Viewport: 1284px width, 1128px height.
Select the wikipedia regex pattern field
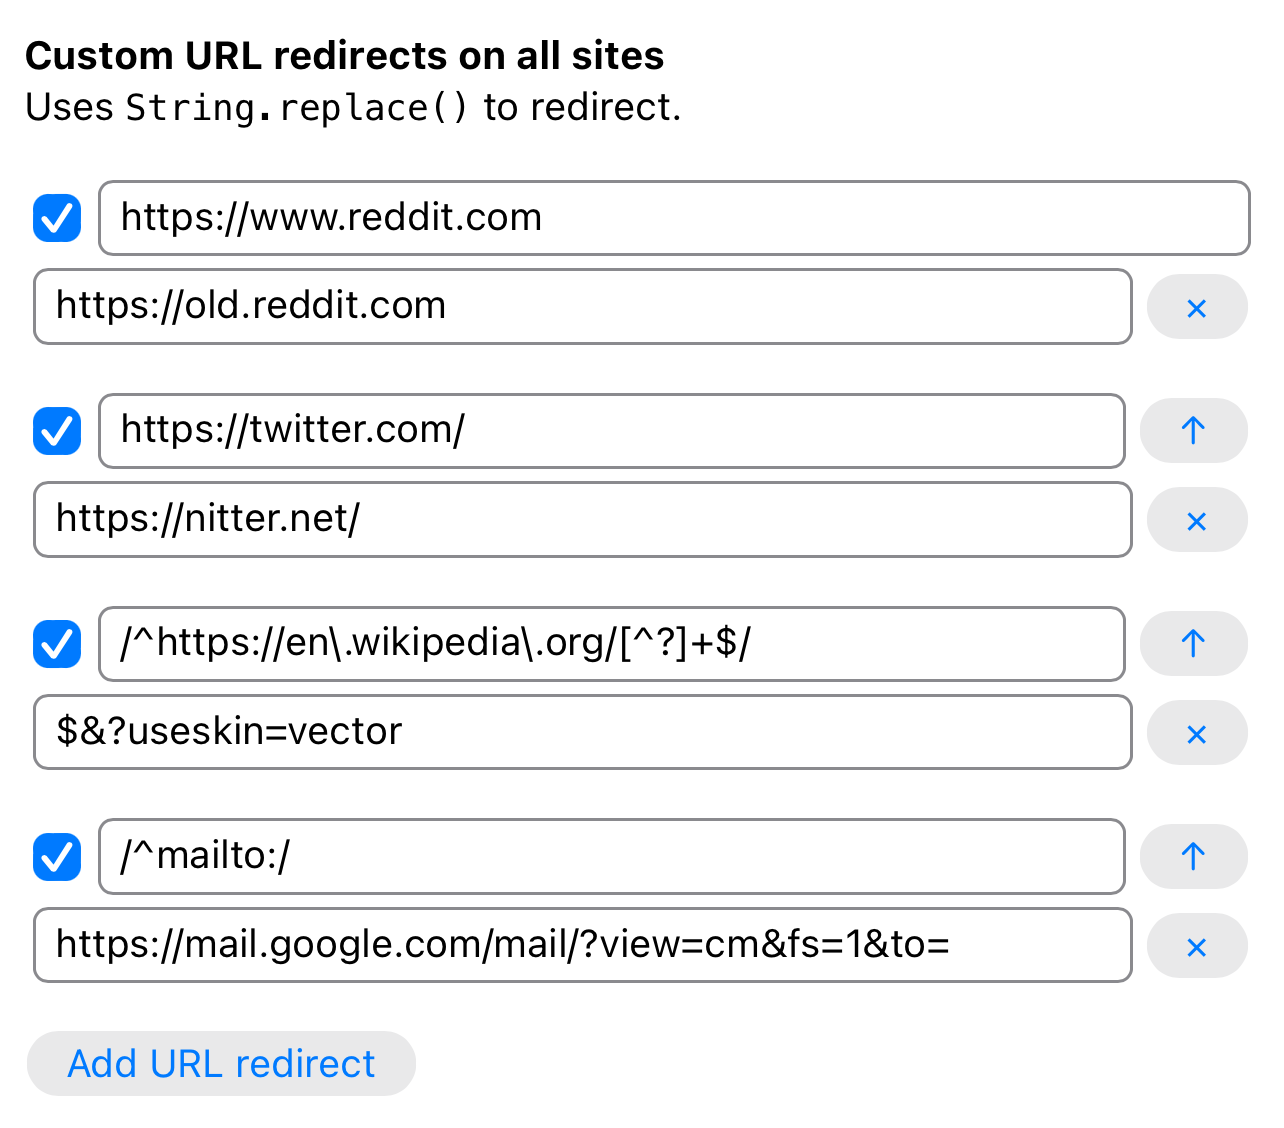coord(611,644)
